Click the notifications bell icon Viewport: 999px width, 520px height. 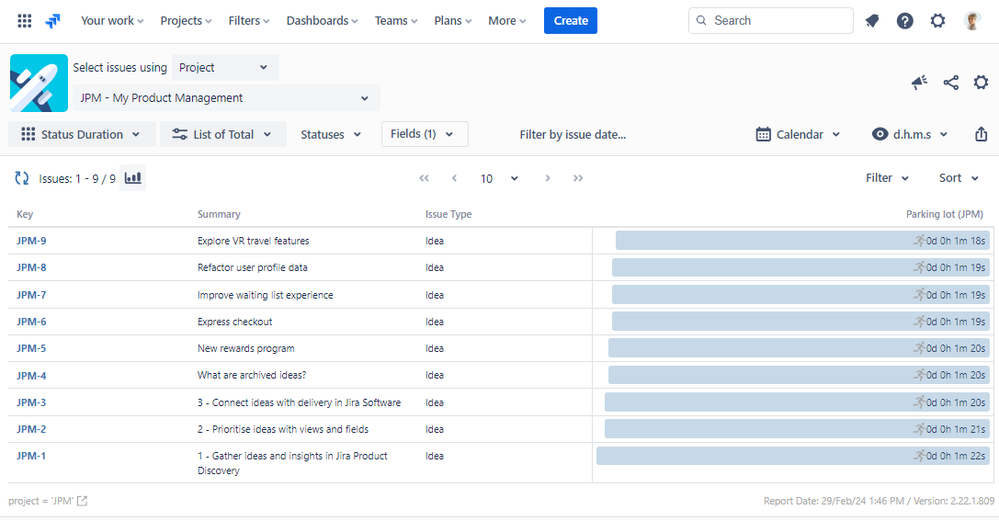(872, 20)
